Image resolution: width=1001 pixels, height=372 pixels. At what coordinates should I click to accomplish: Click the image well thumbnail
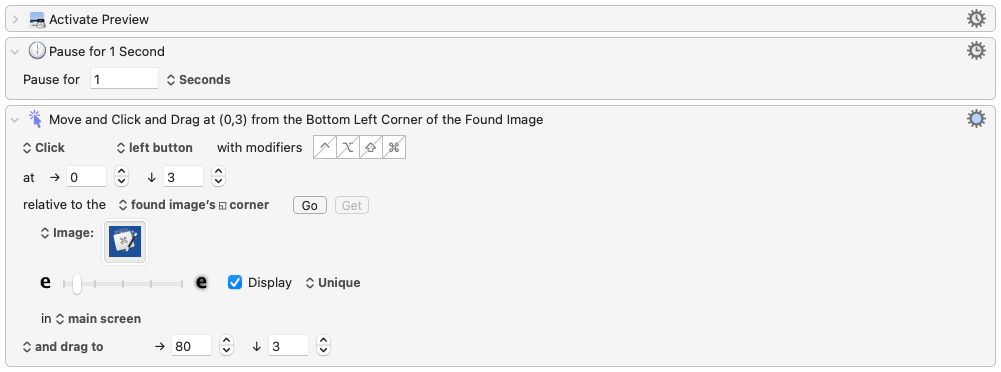pyautogui.click(x=125, y=242)
